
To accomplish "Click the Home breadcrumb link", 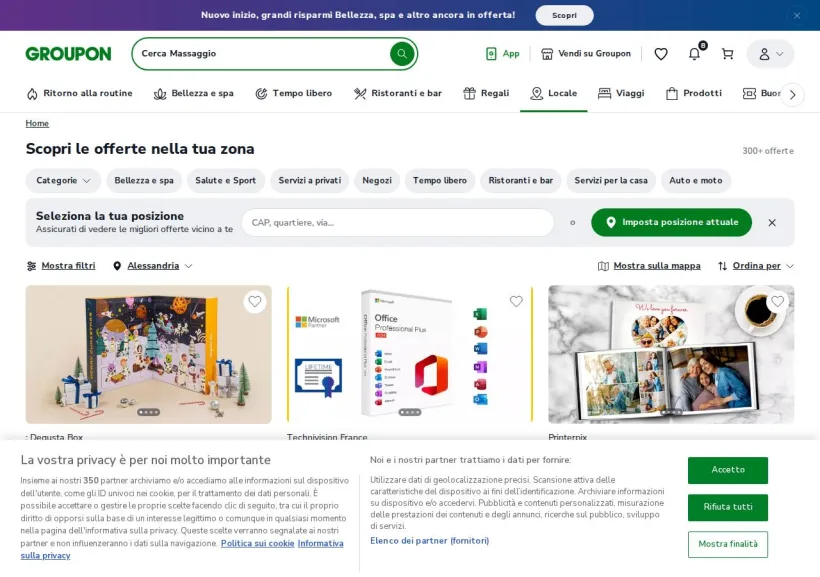I will [x=37, y=123].
